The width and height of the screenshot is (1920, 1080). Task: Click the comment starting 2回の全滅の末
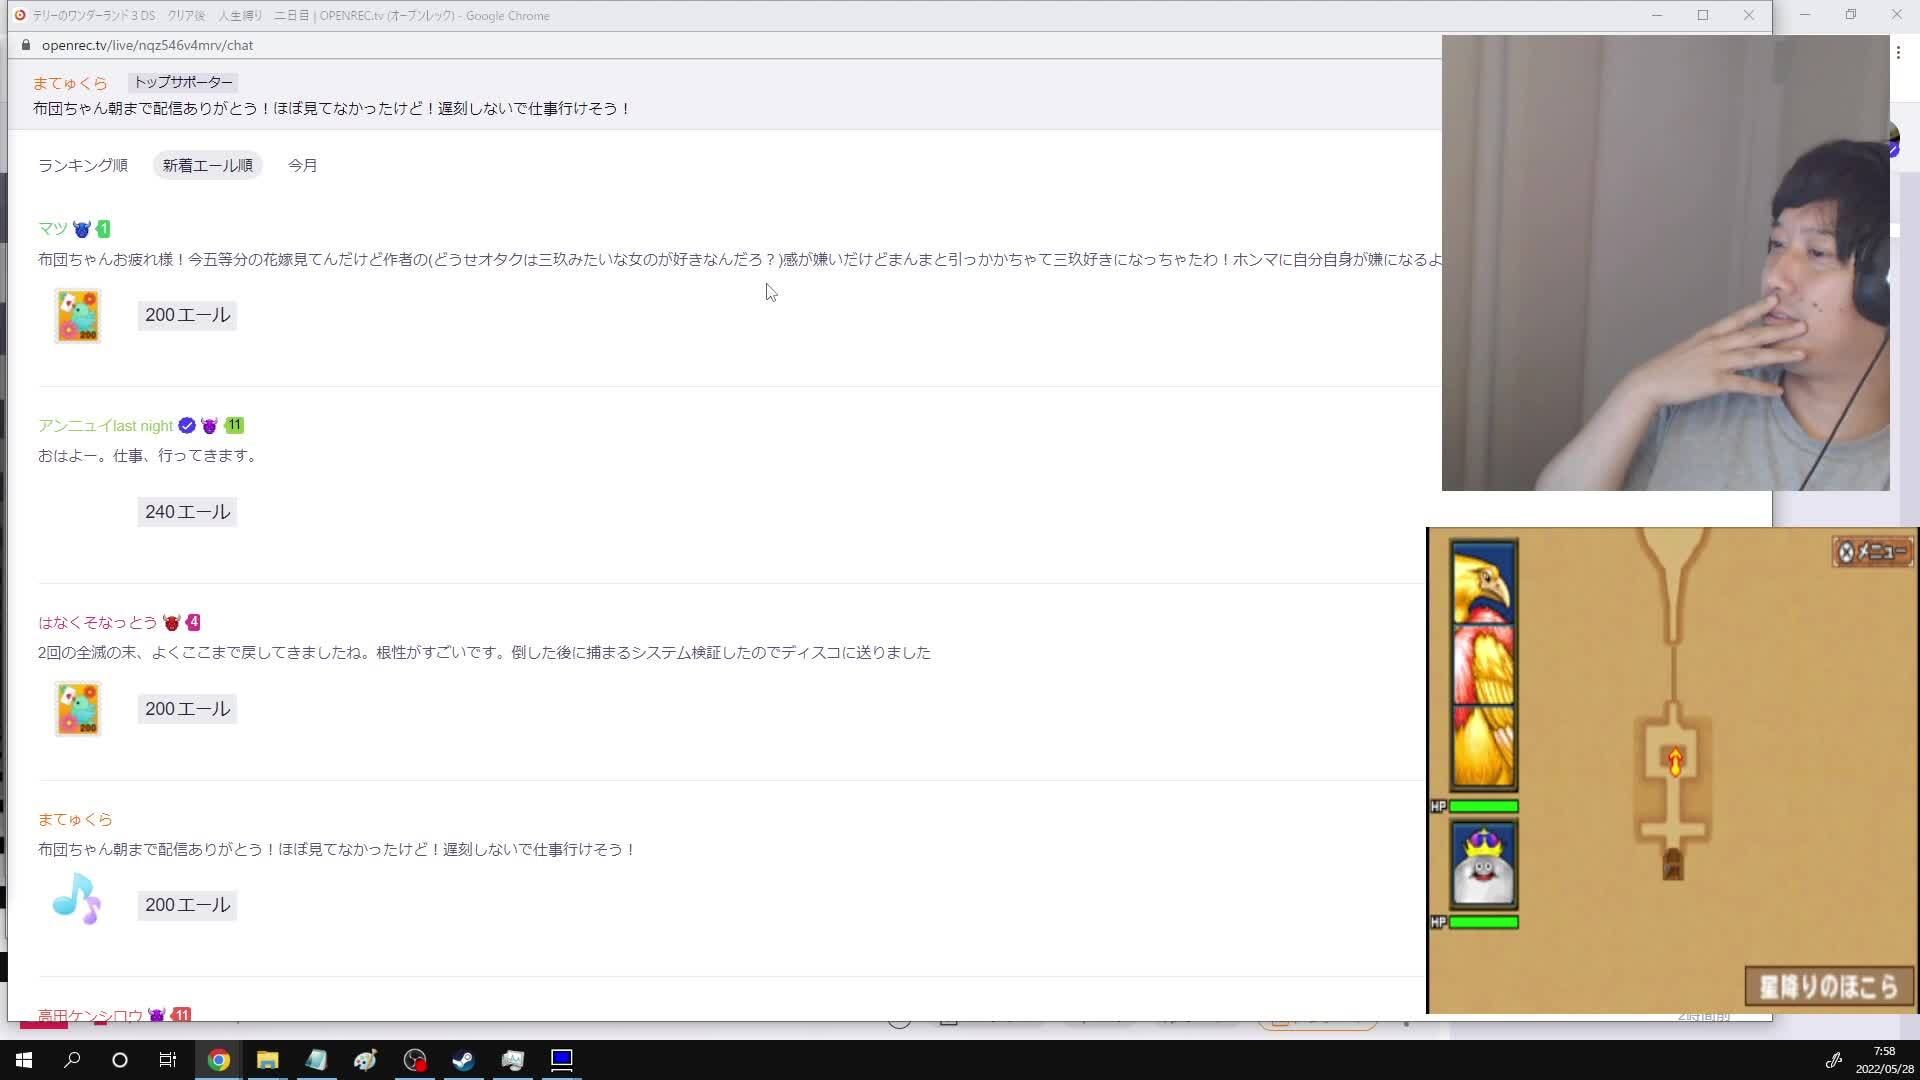(x=484, y=652)
